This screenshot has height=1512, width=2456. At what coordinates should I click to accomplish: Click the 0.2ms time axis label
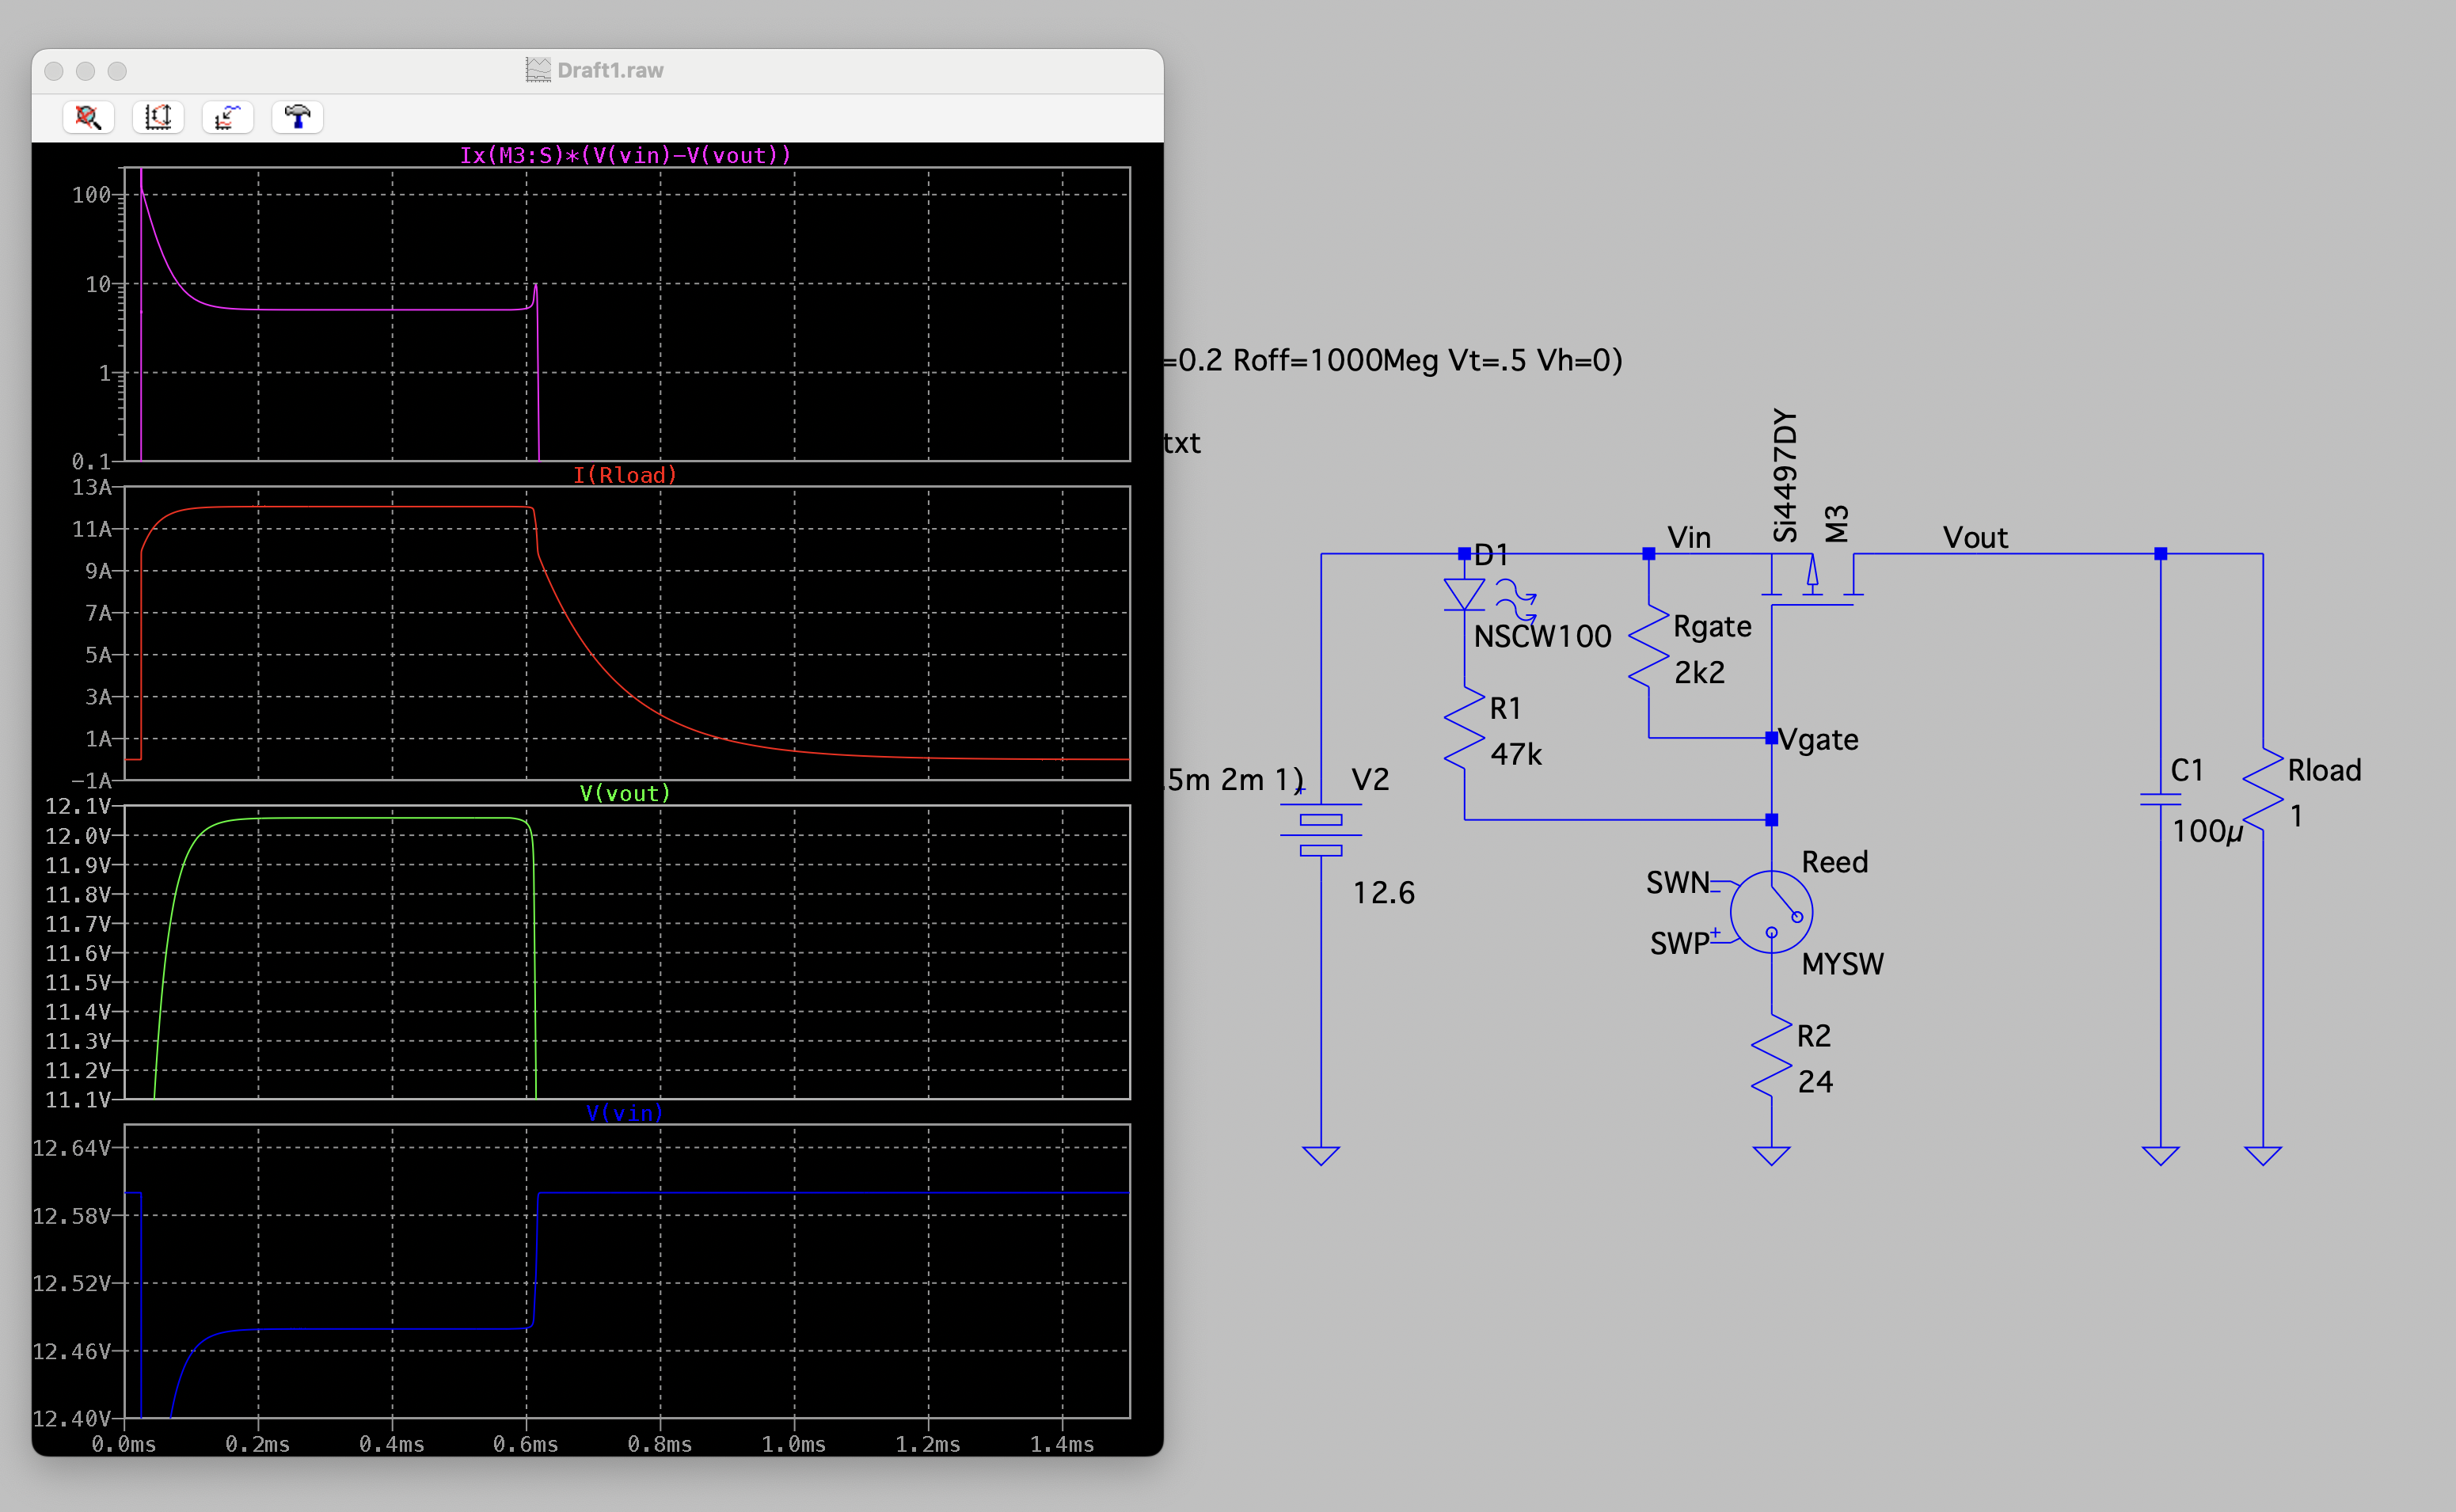tap(258, 1444)
